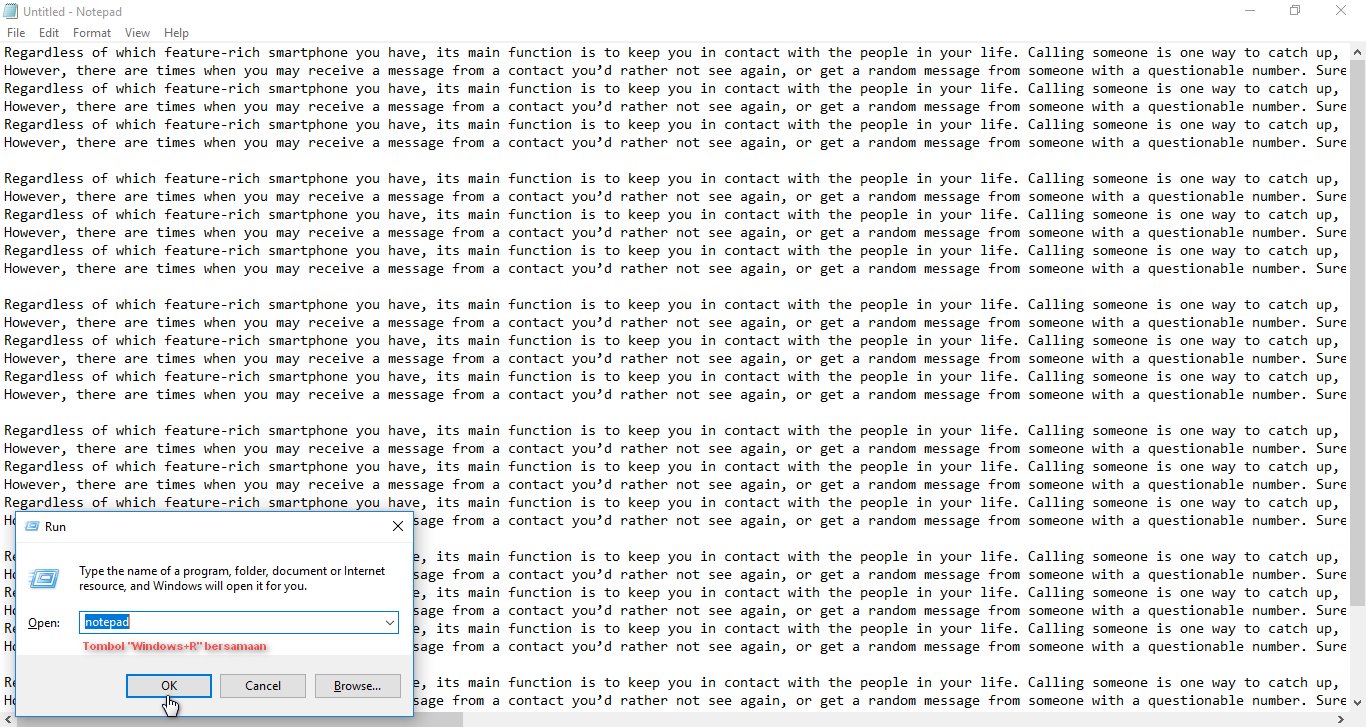Viewport: 1366px width, 727px height.
Task: Close the Run dialog with its X
Action: [x=397, y=526]
